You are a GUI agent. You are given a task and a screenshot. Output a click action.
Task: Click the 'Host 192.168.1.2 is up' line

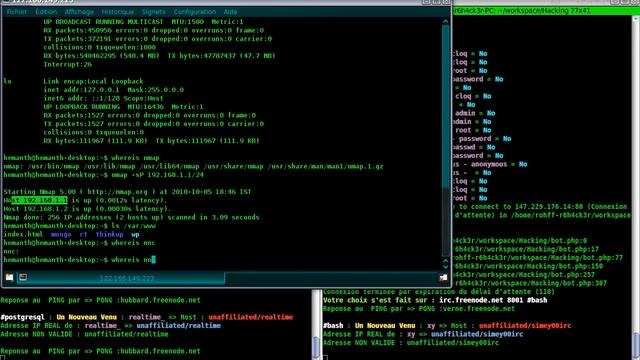tap(87, 209)
